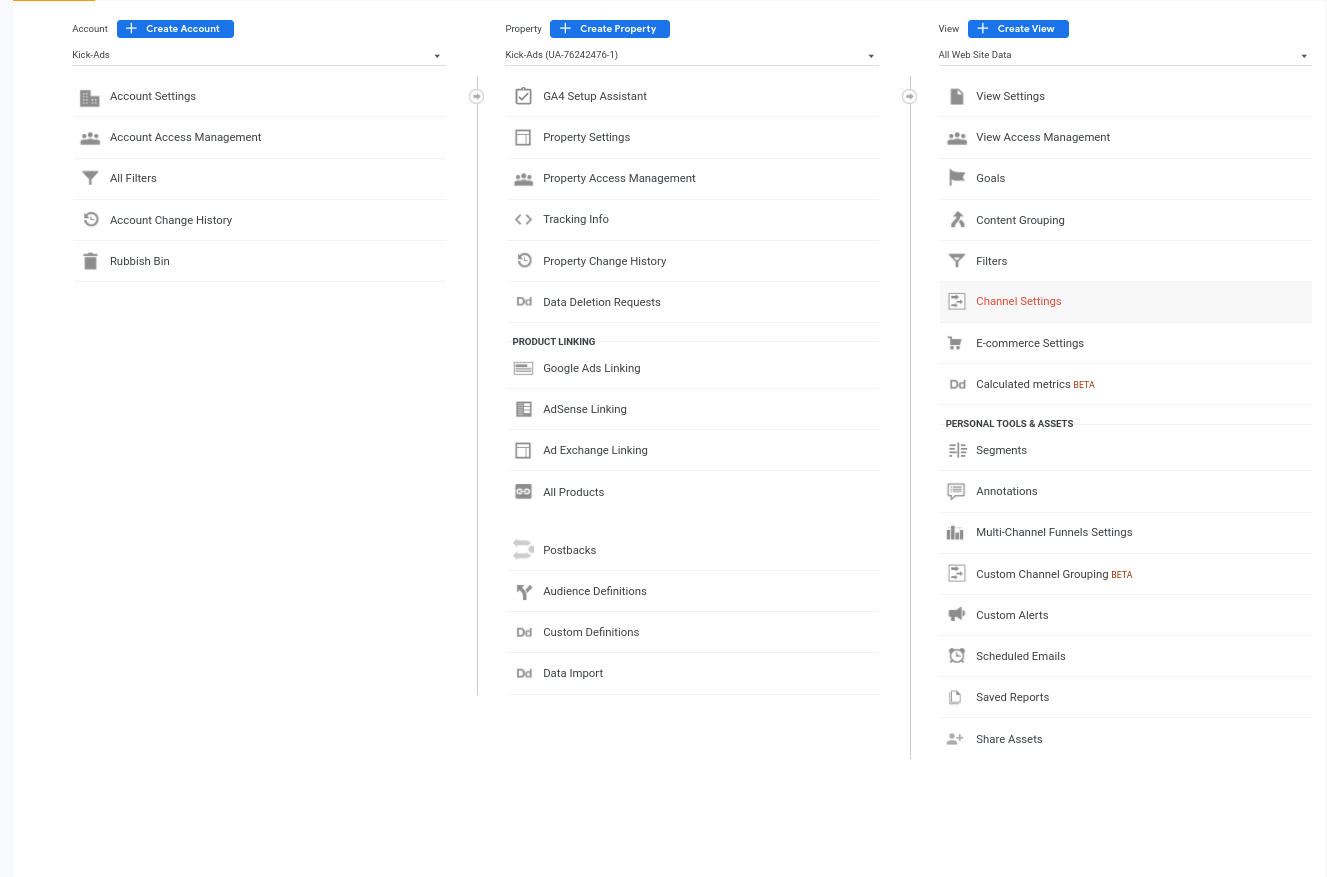Click the AdSense Linking icon

(523, 409)
